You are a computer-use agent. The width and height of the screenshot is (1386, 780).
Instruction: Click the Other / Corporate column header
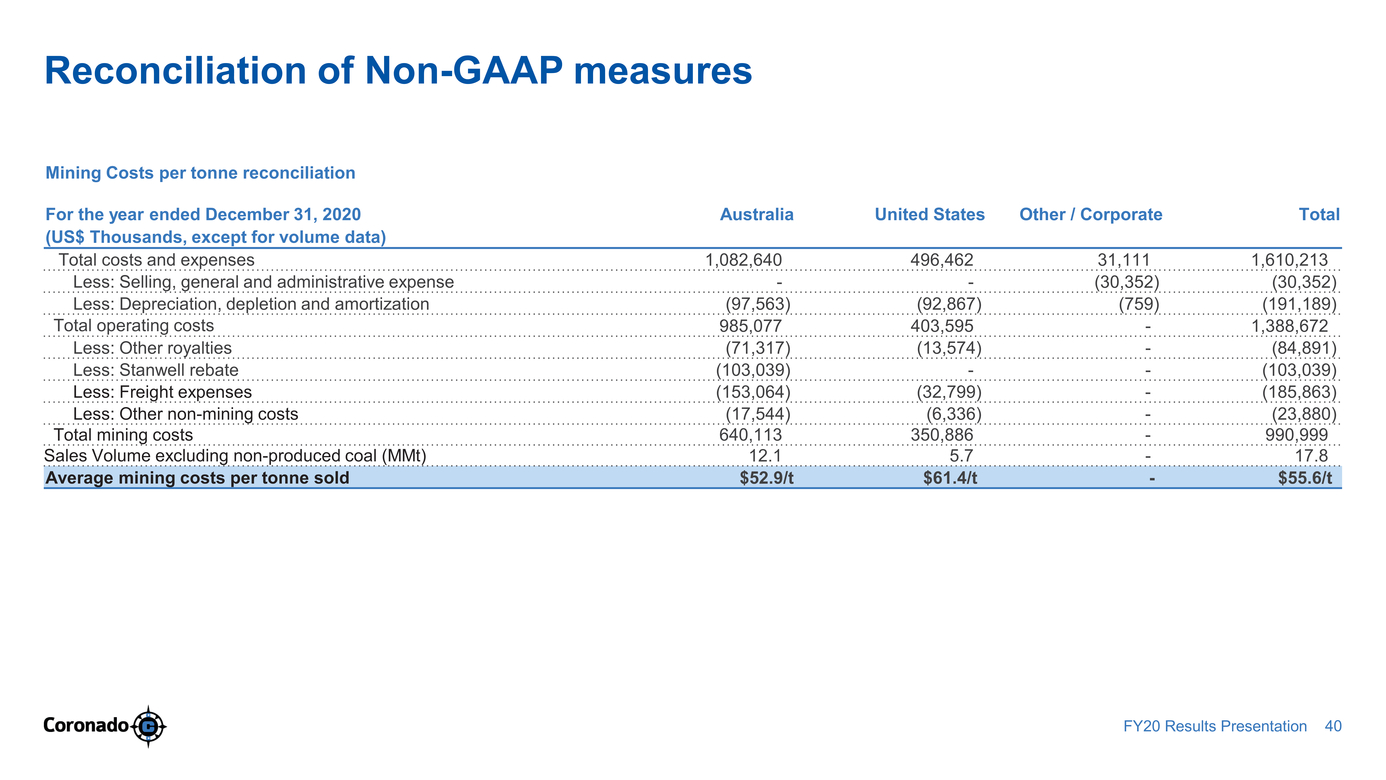point(1091,214)
